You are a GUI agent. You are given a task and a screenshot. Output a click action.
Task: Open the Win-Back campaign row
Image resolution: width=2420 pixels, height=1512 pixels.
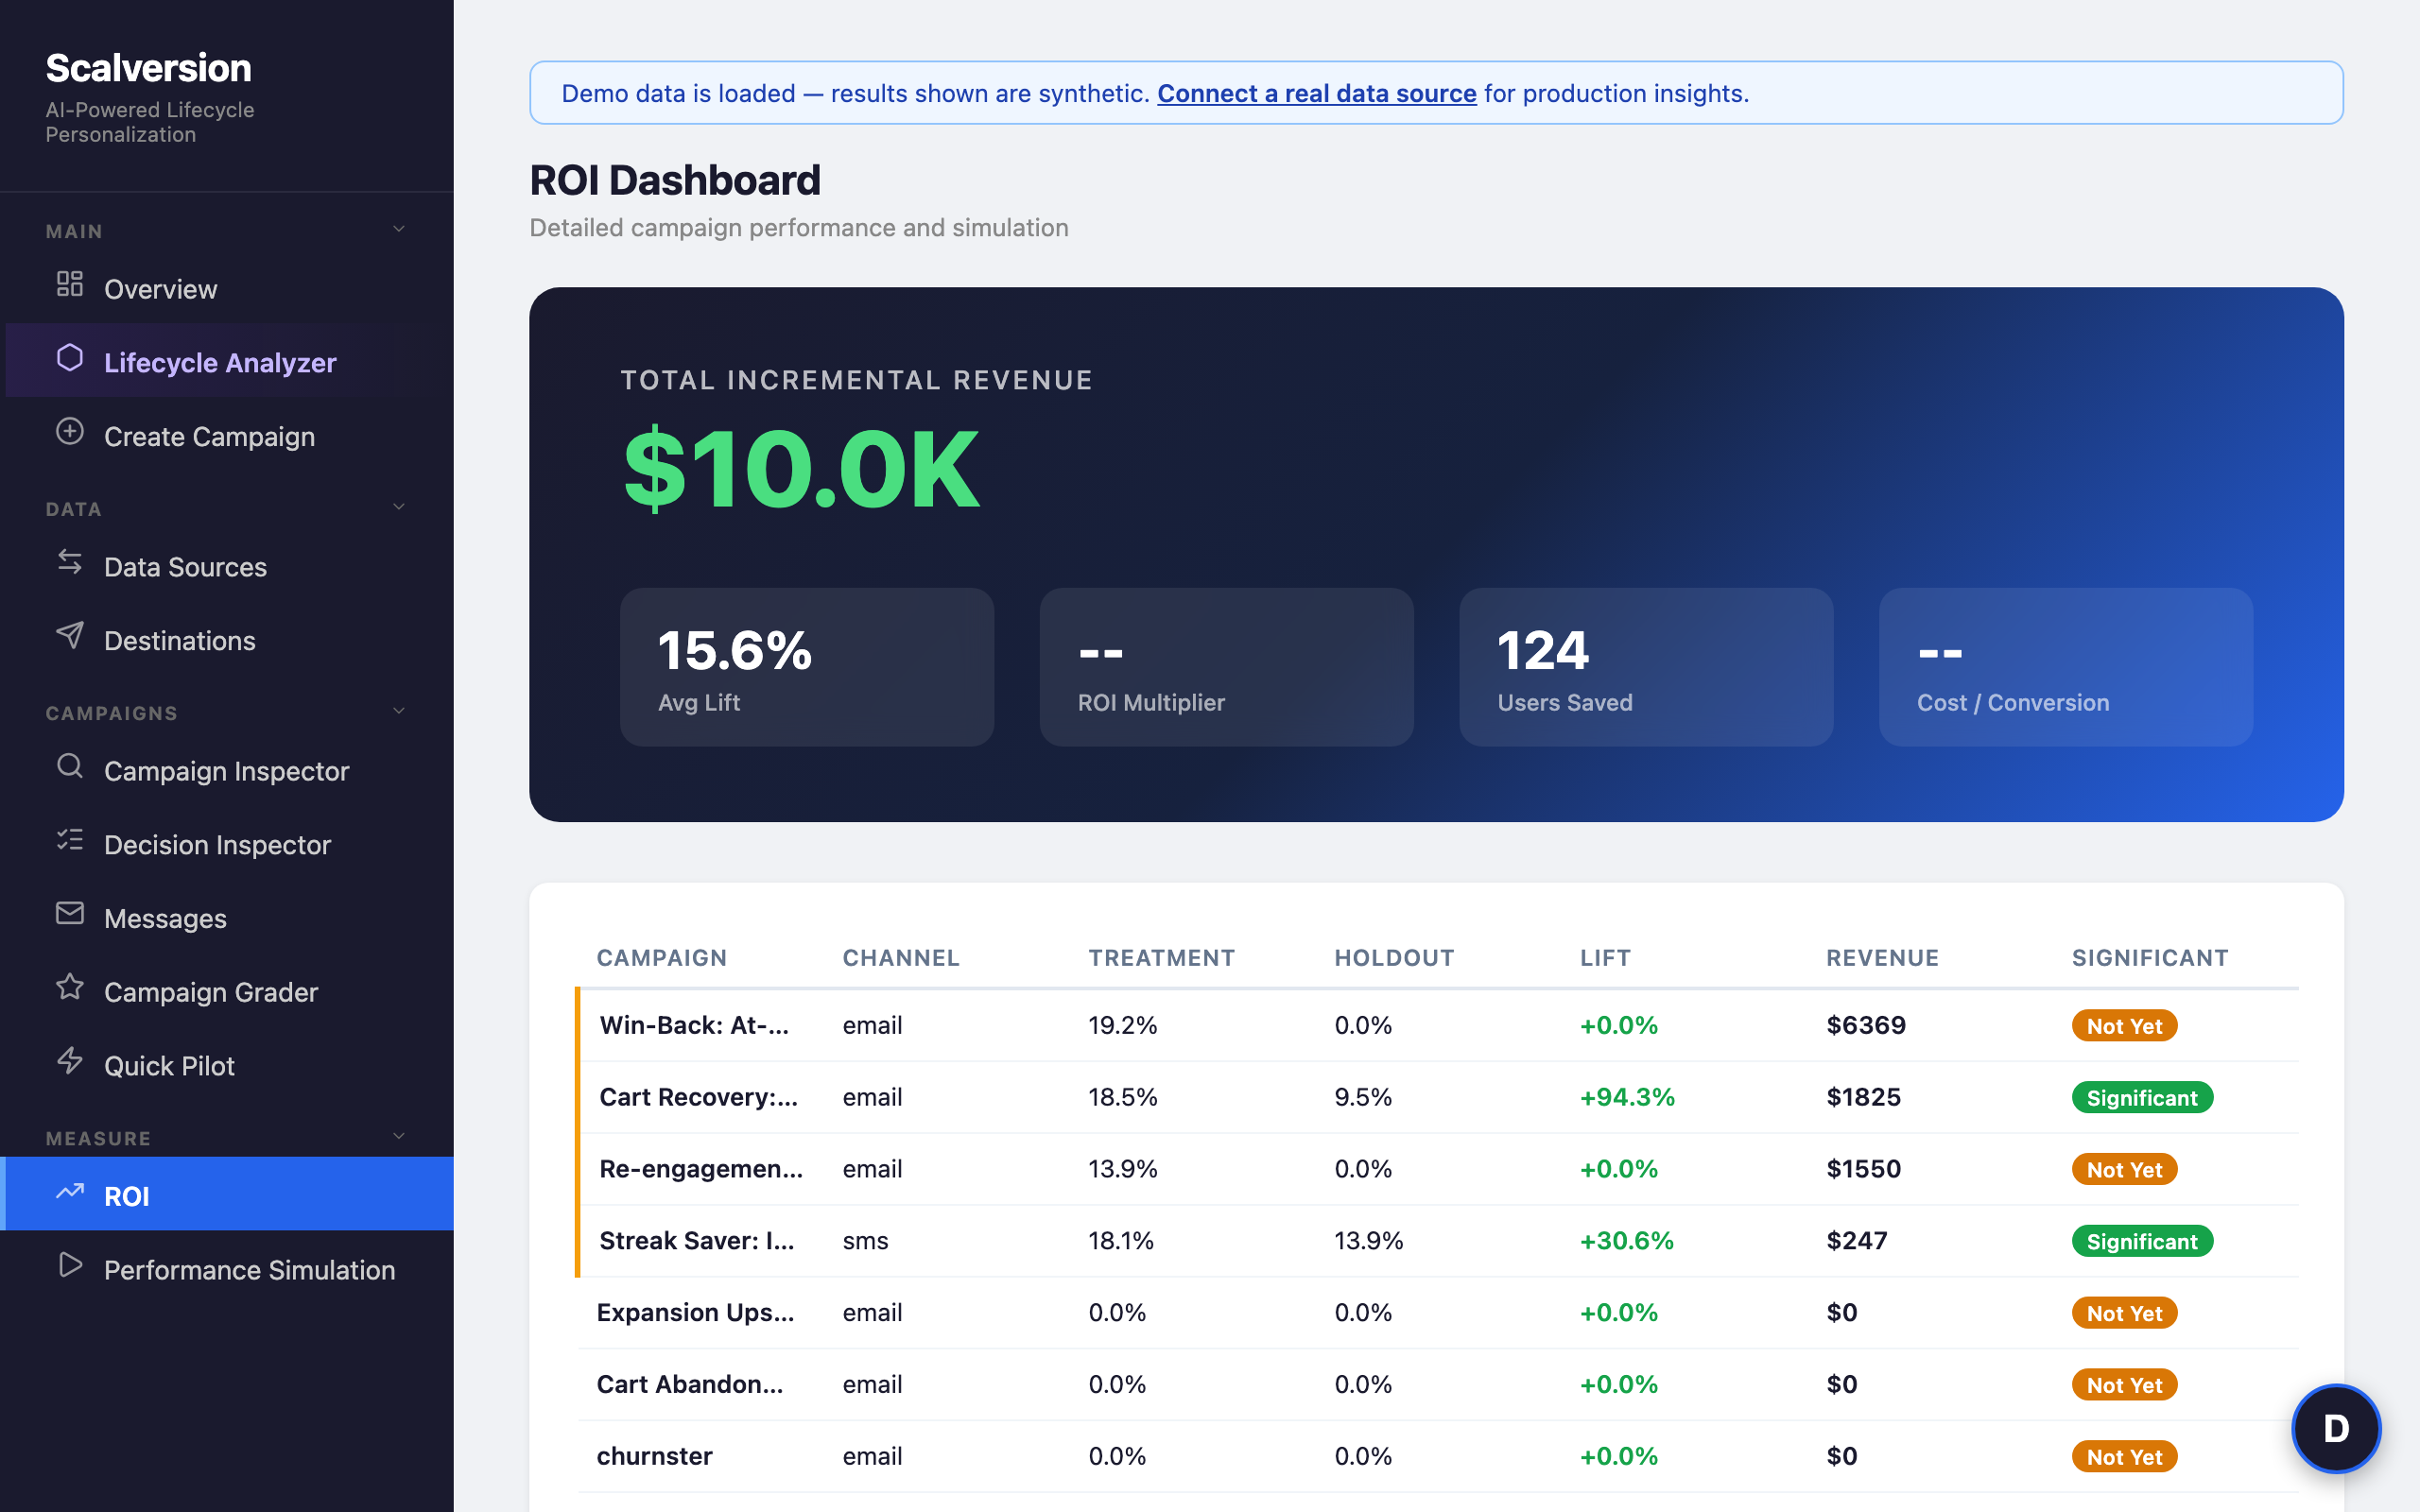click(x=694, y=1025)
